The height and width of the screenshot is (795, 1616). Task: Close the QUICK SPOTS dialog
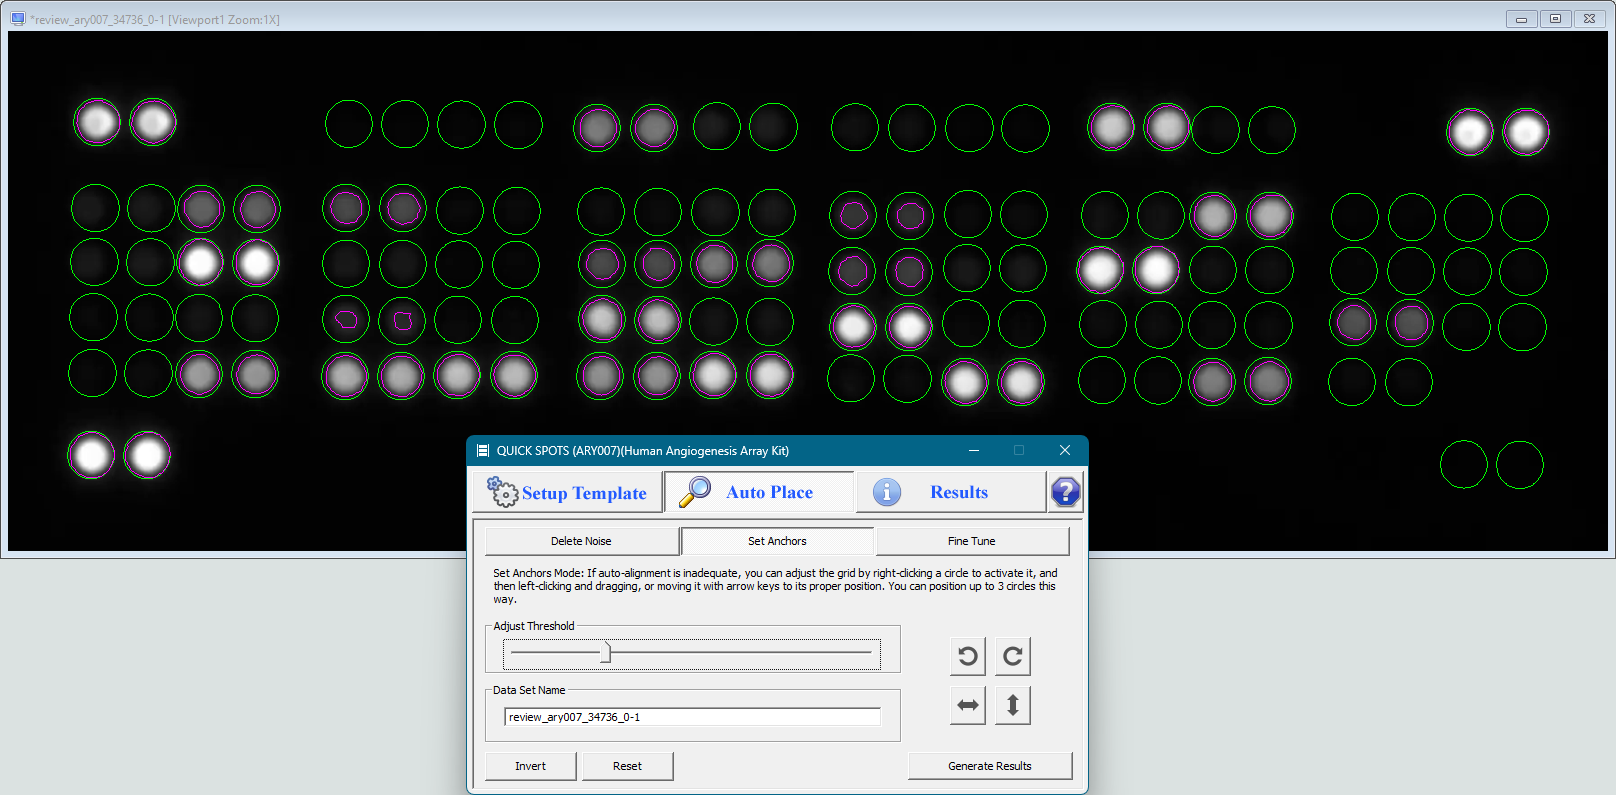1065,450
